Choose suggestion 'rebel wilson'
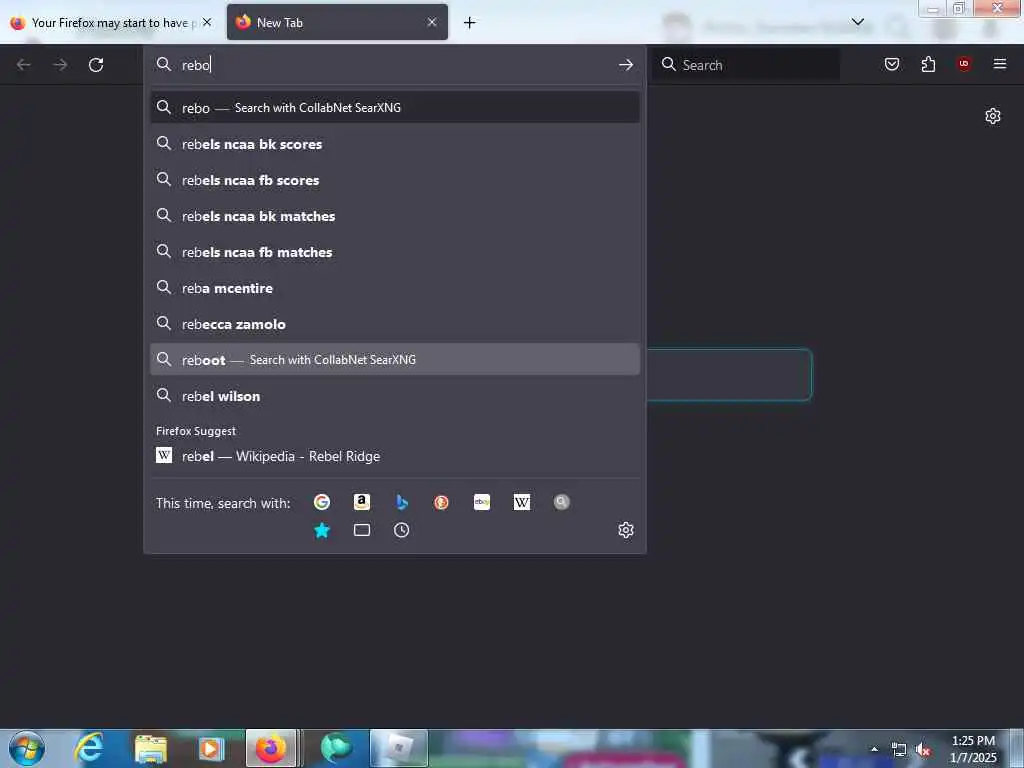The image size is (1024, 768). (394, 396)
